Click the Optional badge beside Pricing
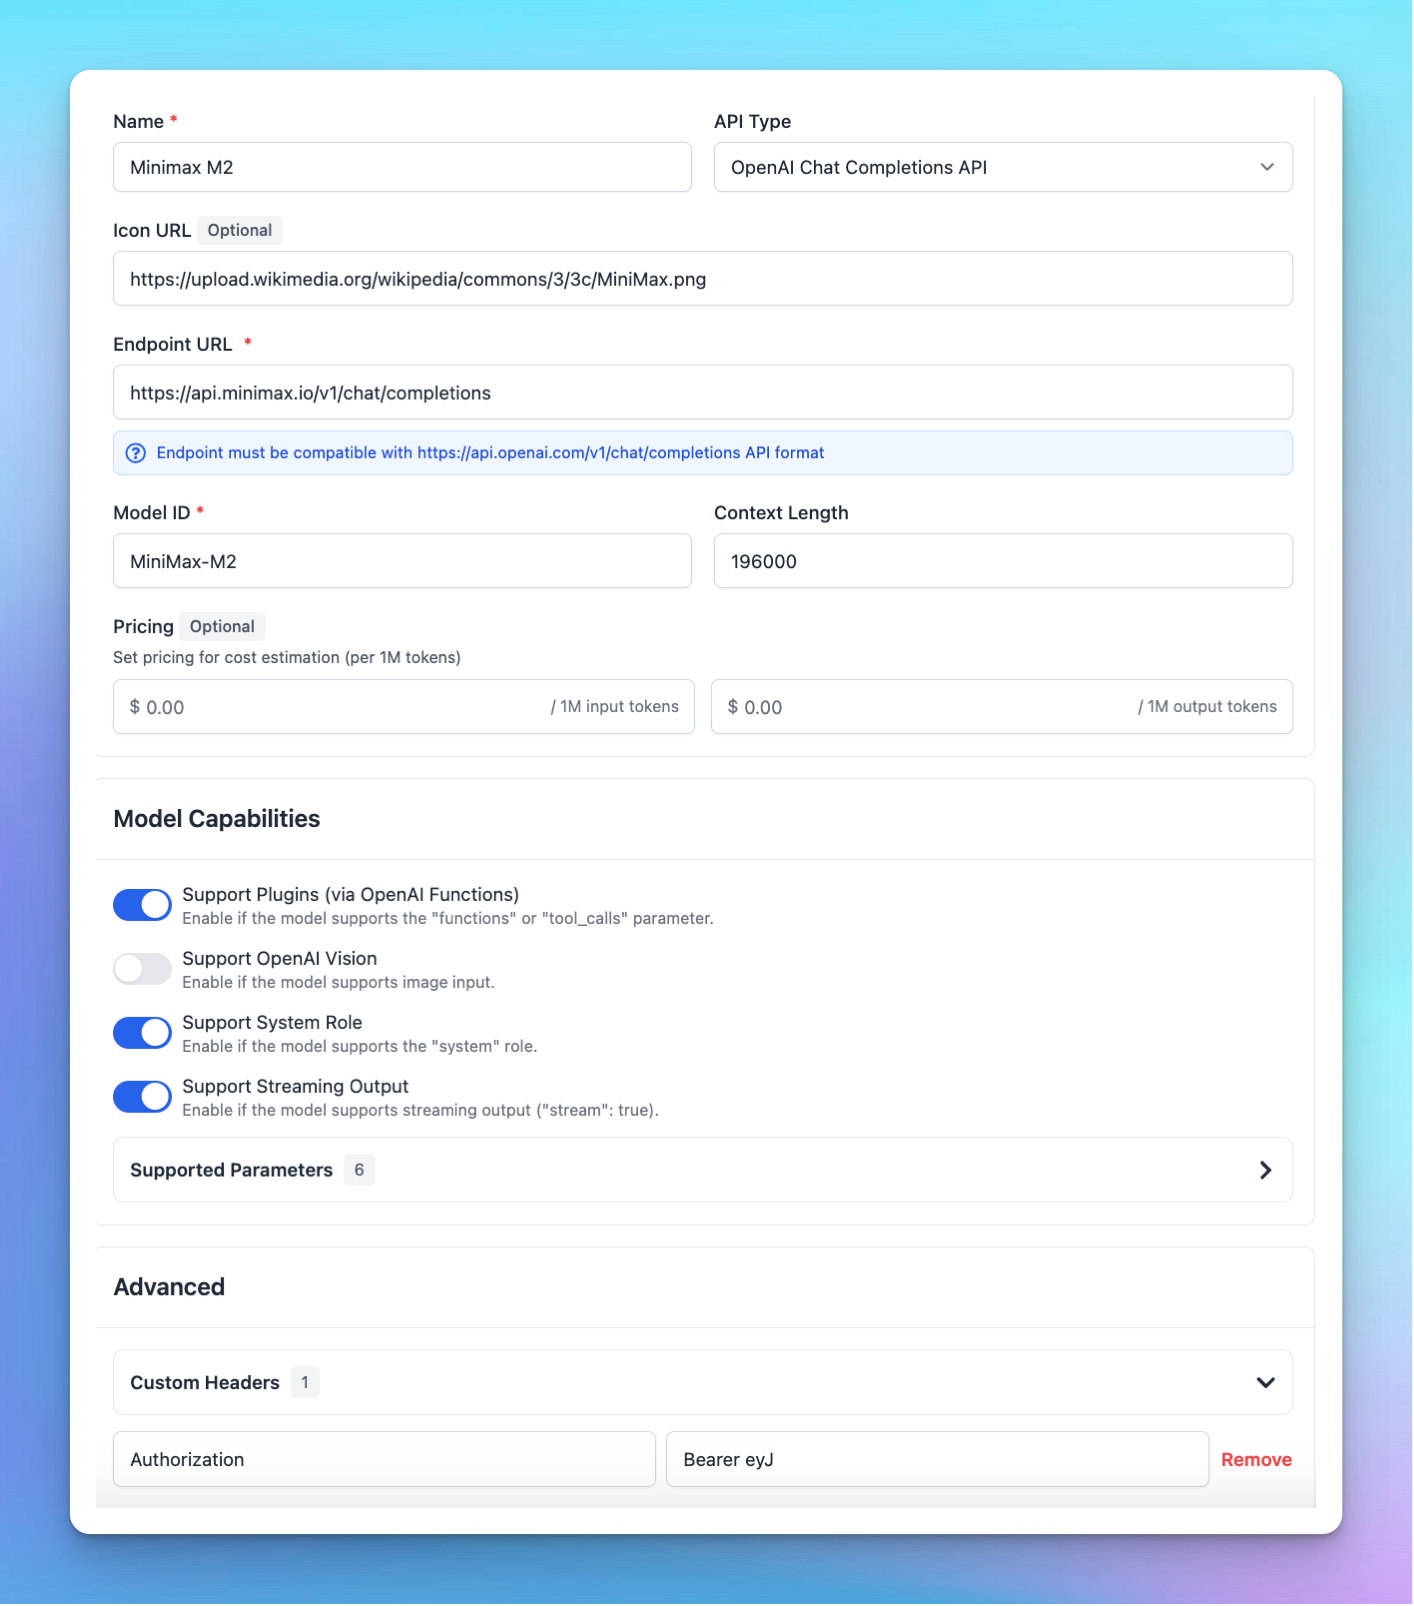This screenshot has width=1414, height=1606. (x=222, y=626)
